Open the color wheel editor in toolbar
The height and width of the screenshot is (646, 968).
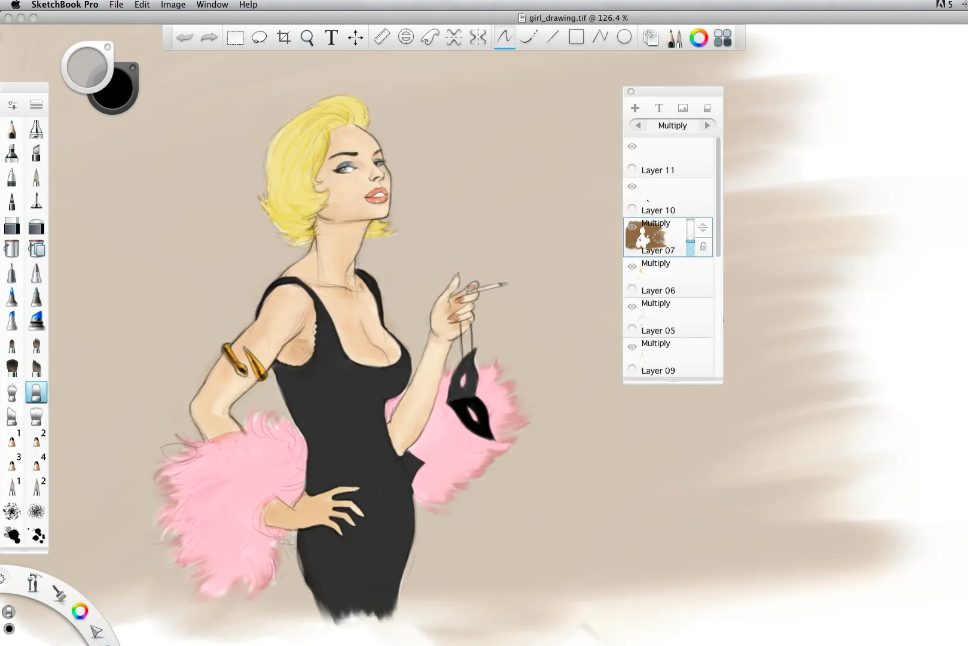click(x=699, y=38)
